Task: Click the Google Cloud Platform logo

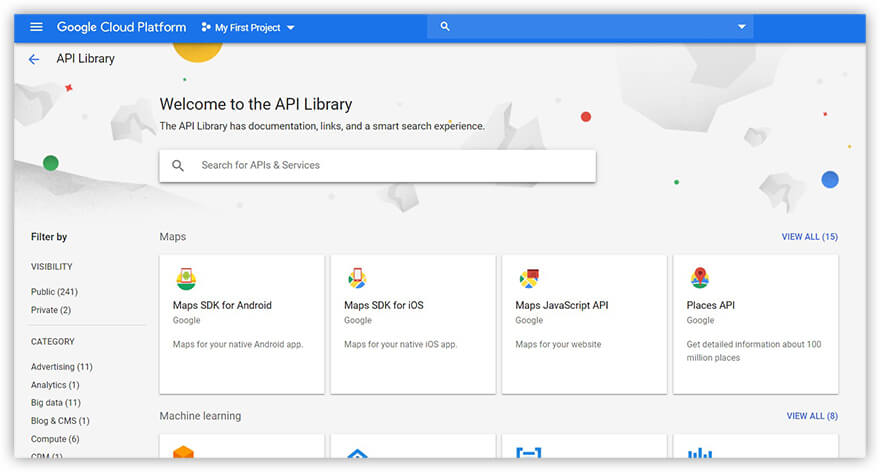Action: click(x=121, y=27)
